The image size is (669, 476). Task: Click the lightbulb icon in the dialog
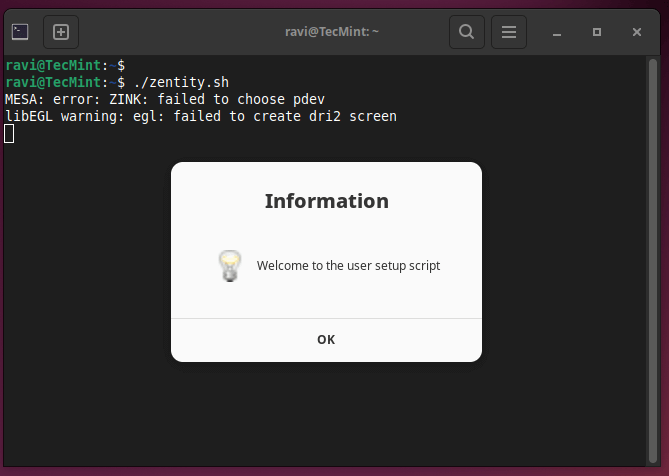(x=230, y=266)
